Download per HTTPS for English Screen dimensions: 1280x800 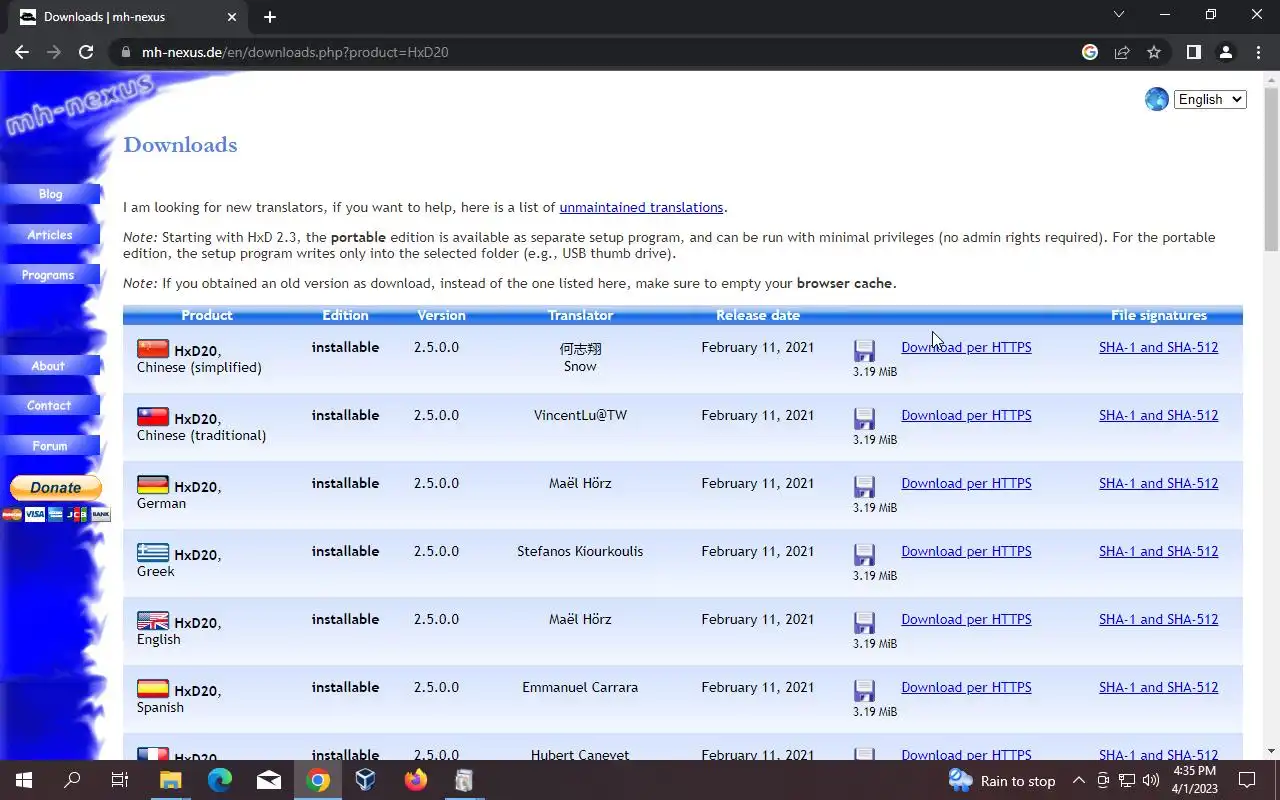coord(966,619)
